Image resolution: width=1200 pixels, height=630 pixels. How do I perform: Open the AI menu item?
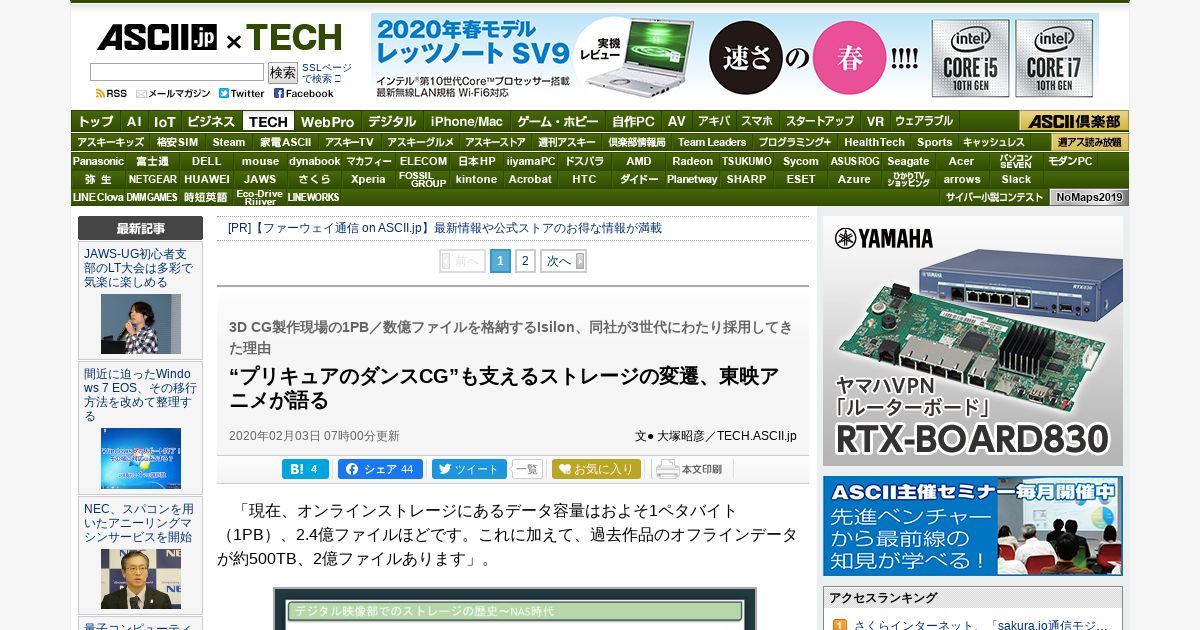coord(134,121)
